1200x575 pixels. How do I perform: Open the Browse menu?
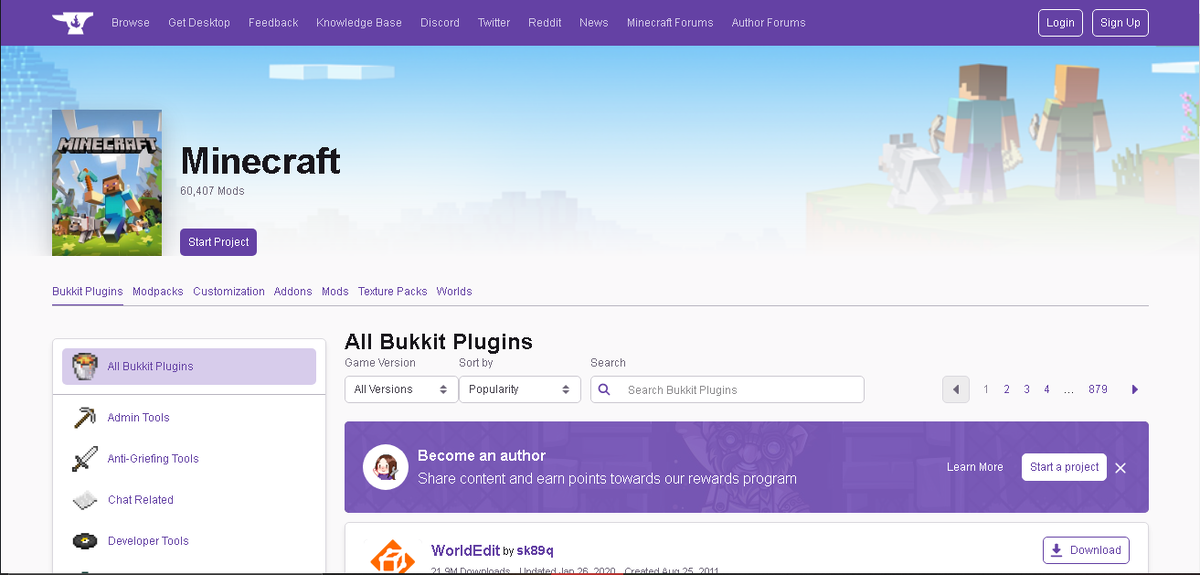pos(131,22)
